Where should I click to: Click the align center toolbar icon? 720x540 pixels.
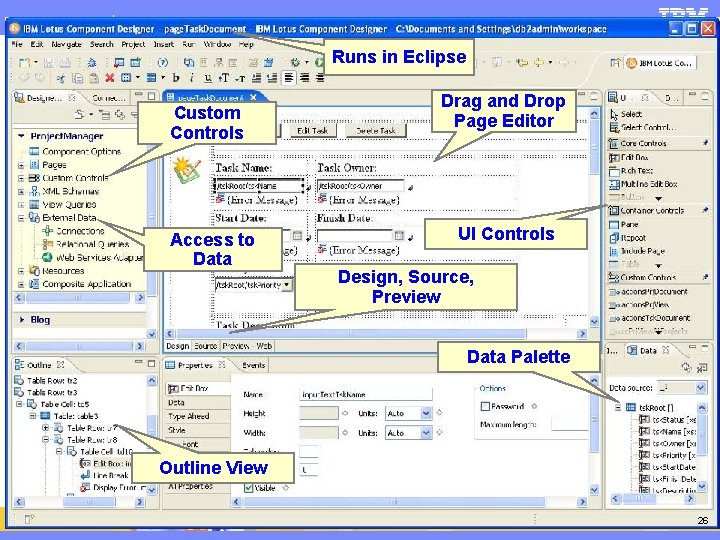[304, 78]
